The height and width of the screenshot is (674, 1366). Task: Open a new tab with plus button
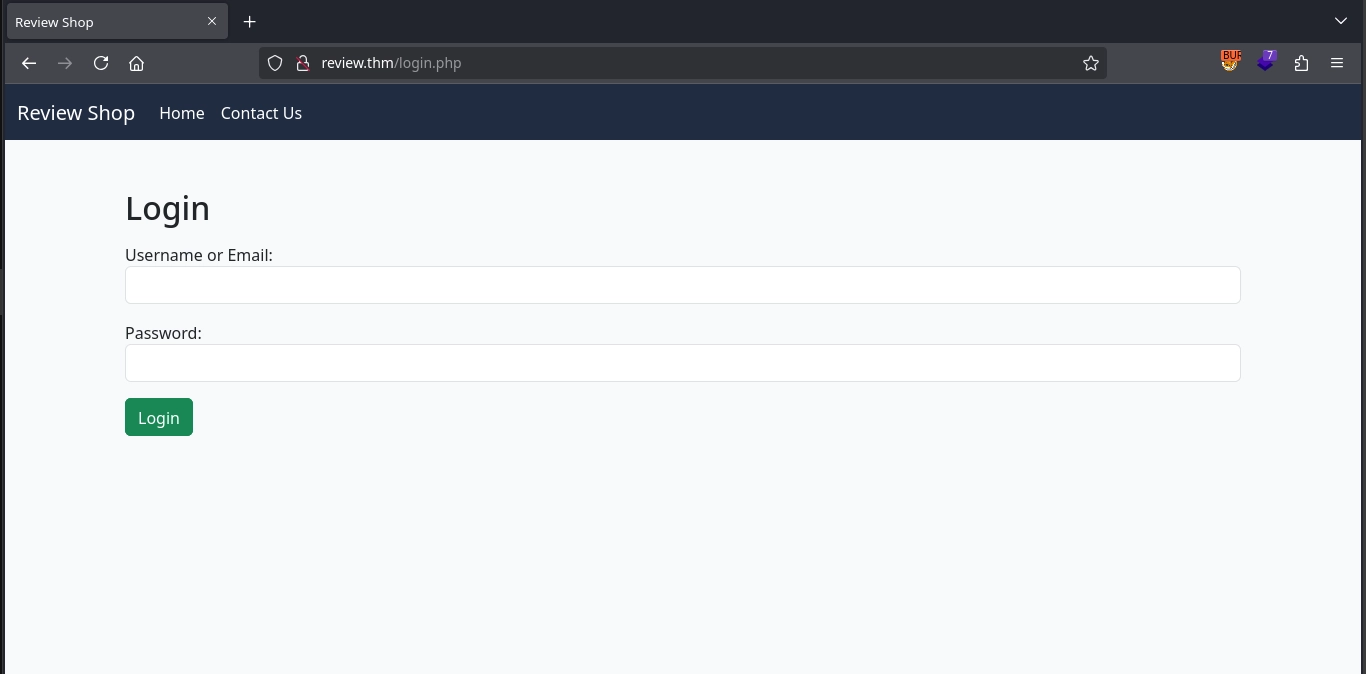[250, 22]
